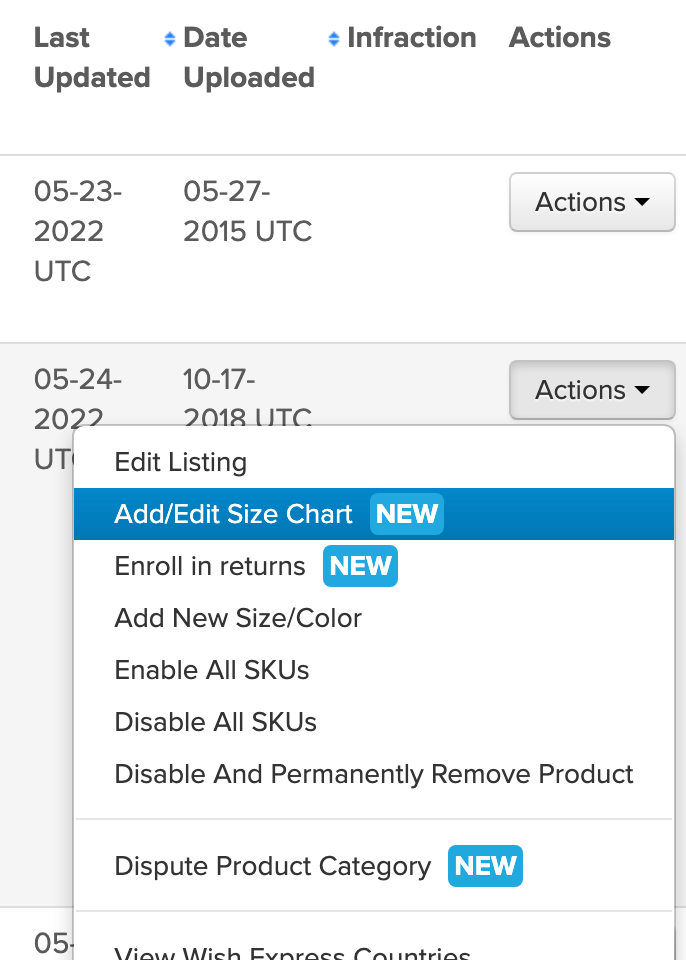Click the NEW badge beside Enroll in returns

click(x=360, y=566)
